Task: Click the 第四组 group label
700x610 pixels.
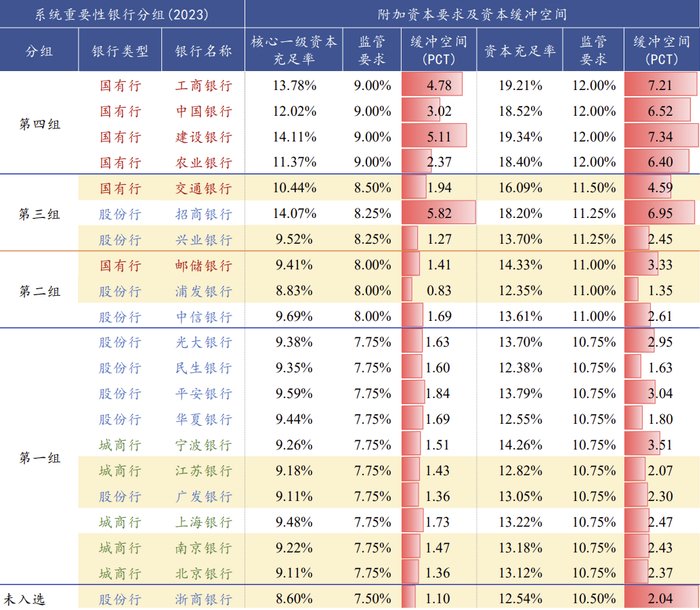Action: coord(39,124)
